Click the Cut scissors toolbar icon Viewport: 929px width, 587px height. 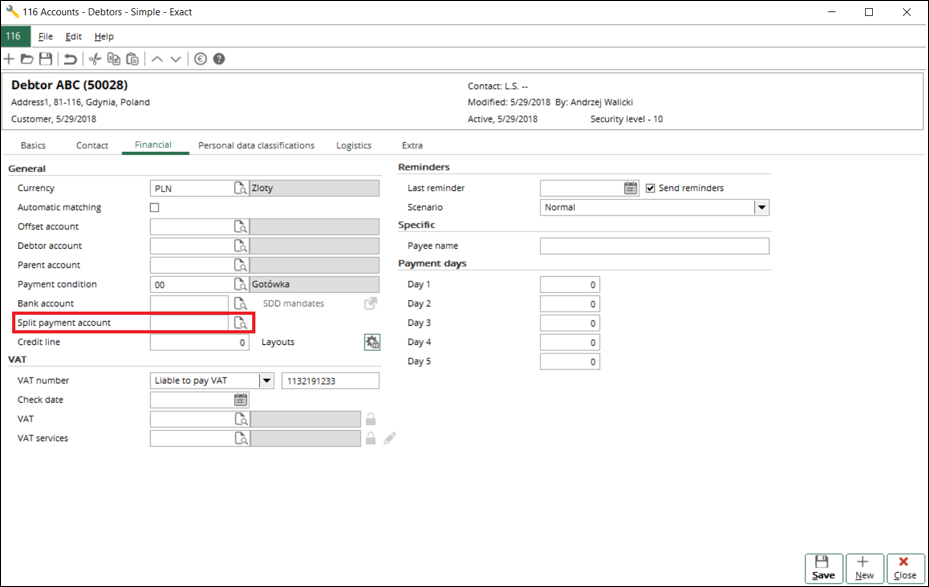[x=95, y=59]
